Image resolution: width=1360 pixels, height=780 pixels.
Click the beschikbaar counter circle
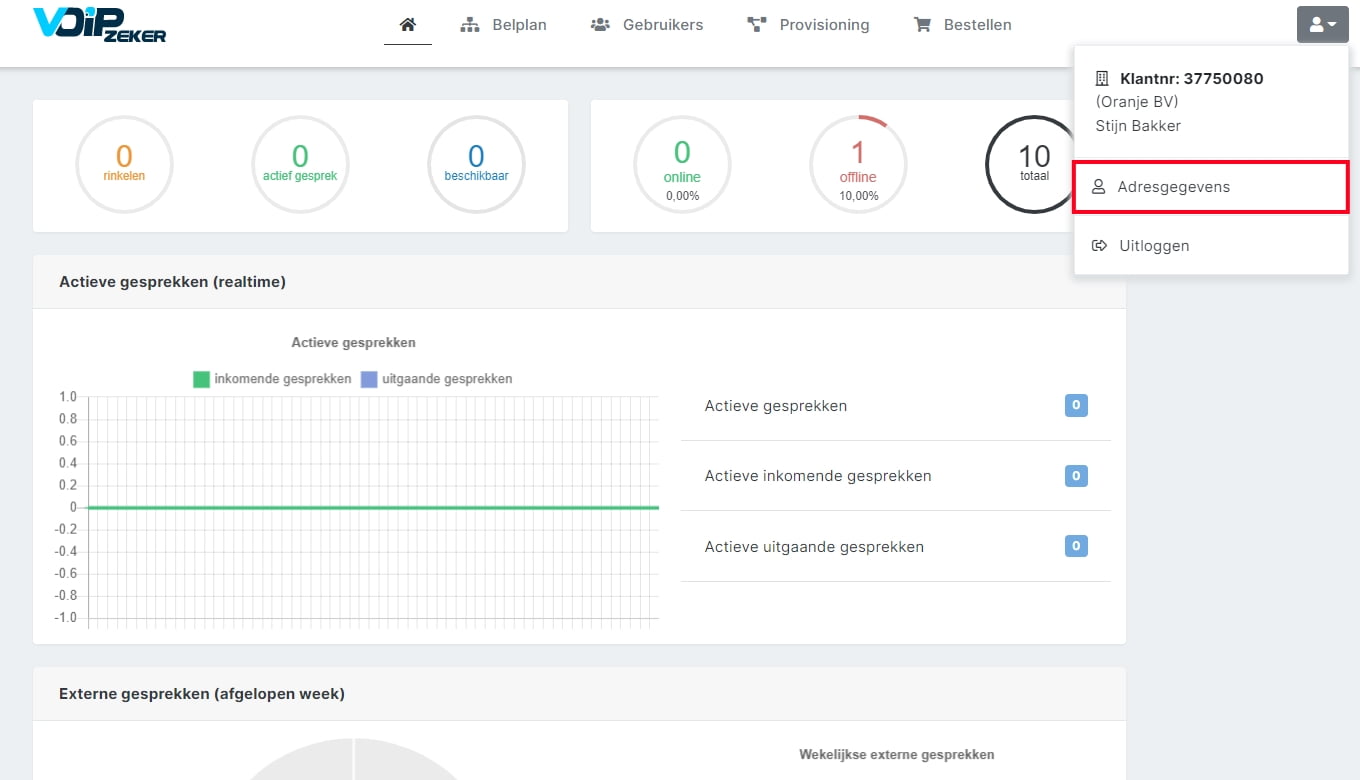(476, 165)
